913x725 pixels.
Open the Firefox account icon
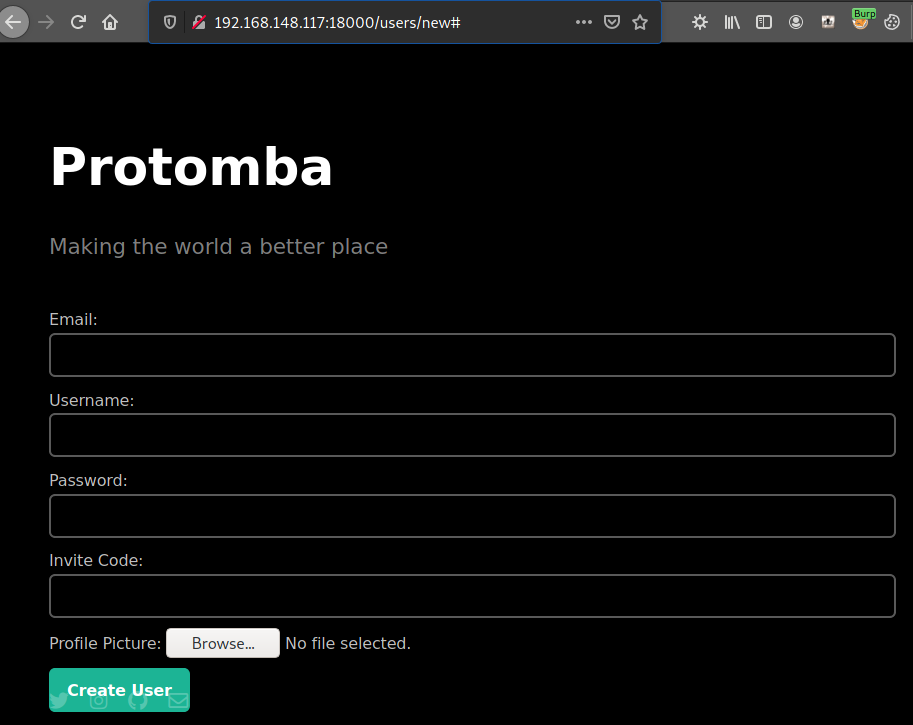pos(795,22)
